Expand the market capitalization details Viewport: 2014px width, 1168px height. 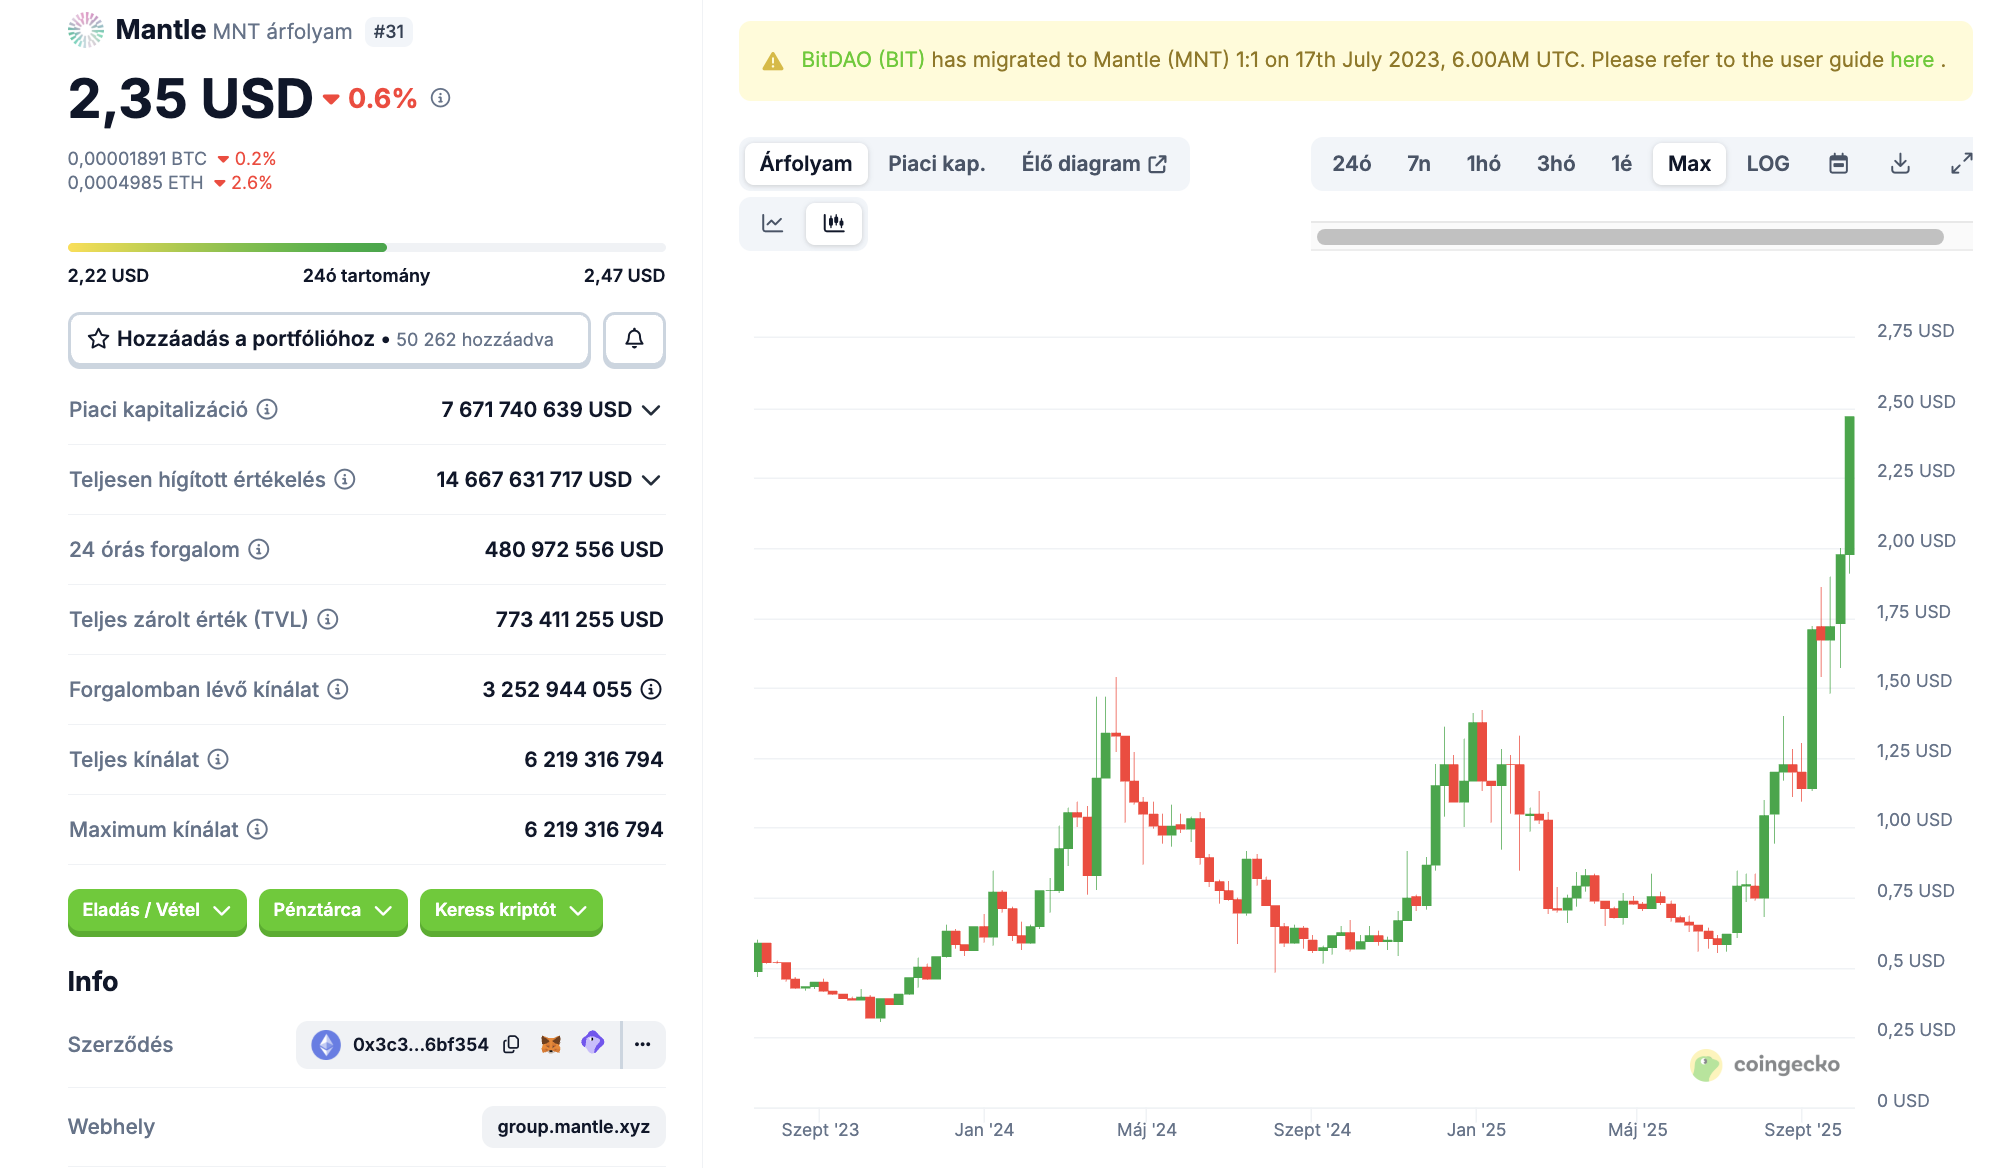pyautogui.click(x=651, y=410)
